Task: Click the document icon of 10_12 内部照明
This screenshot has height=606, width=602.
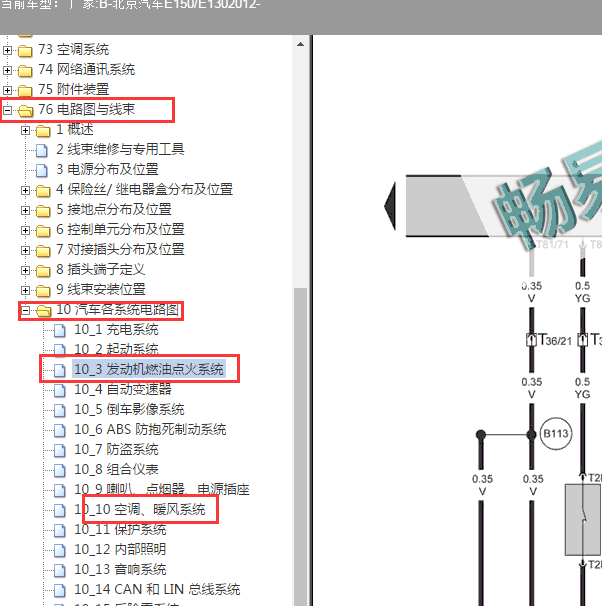Action: point(60,550)
